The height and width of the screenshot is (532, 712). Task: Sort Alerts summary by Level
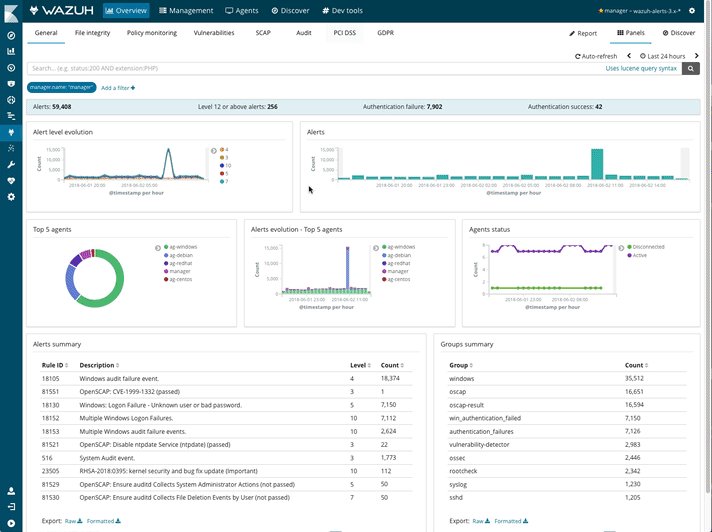360,365
